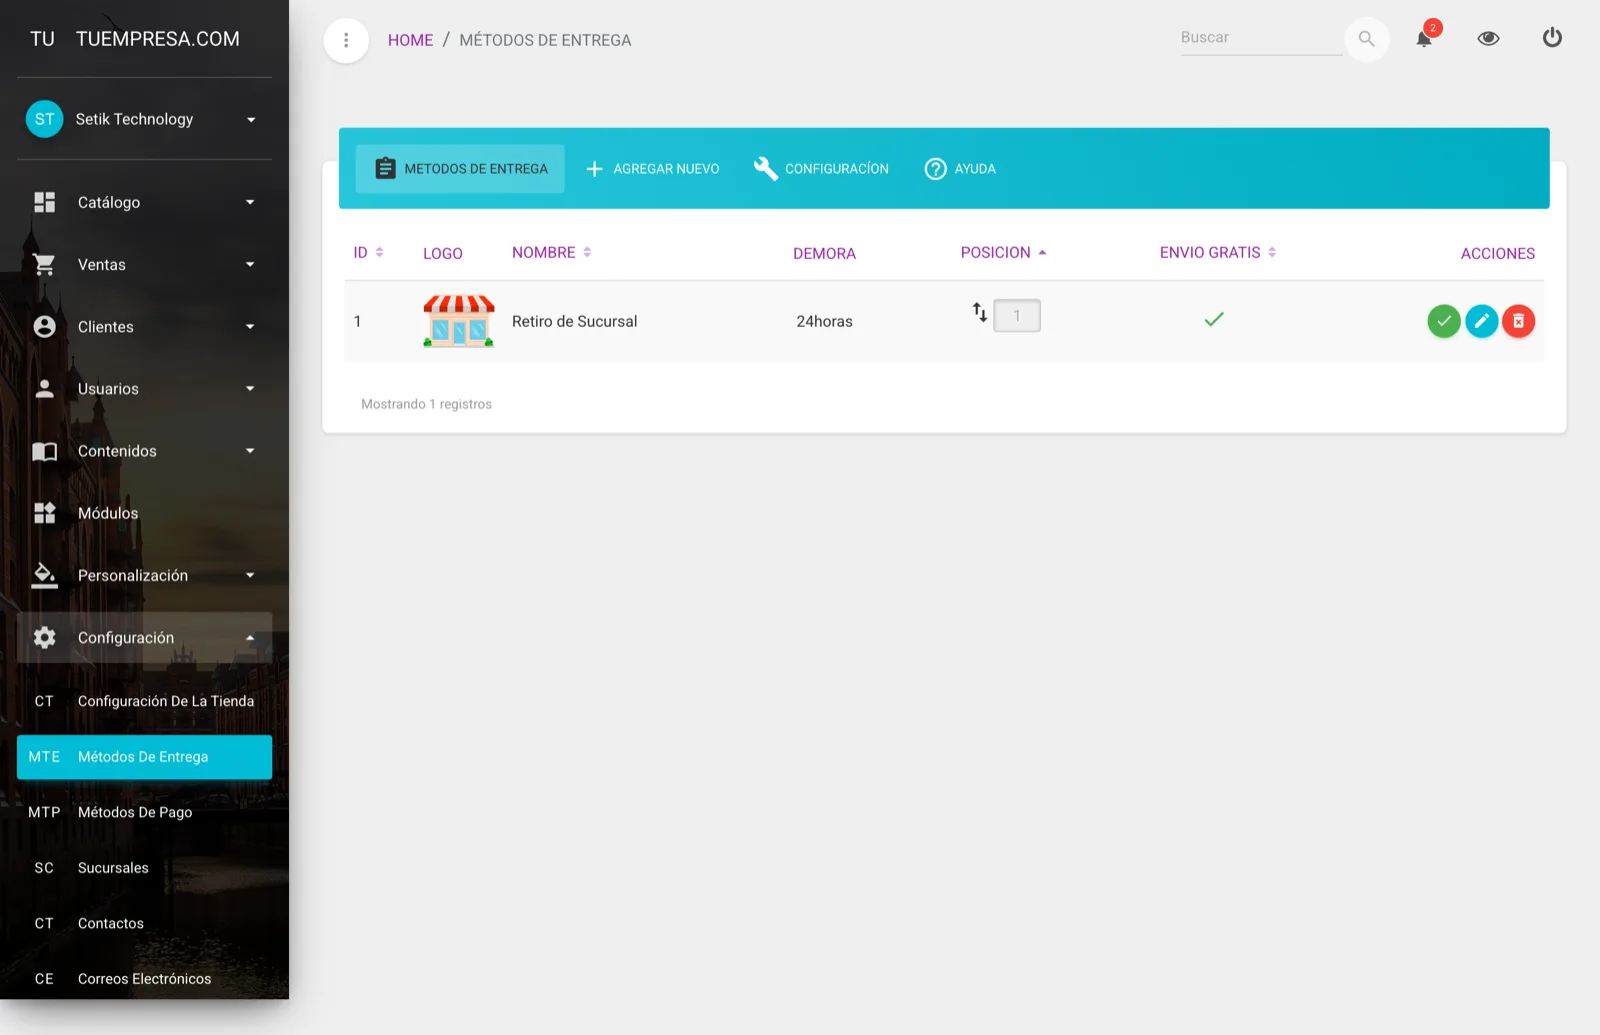Open the notifications bell
Image resolution: width=1600 pixels, height=1035 pixels.
[x=1424, y=38]
